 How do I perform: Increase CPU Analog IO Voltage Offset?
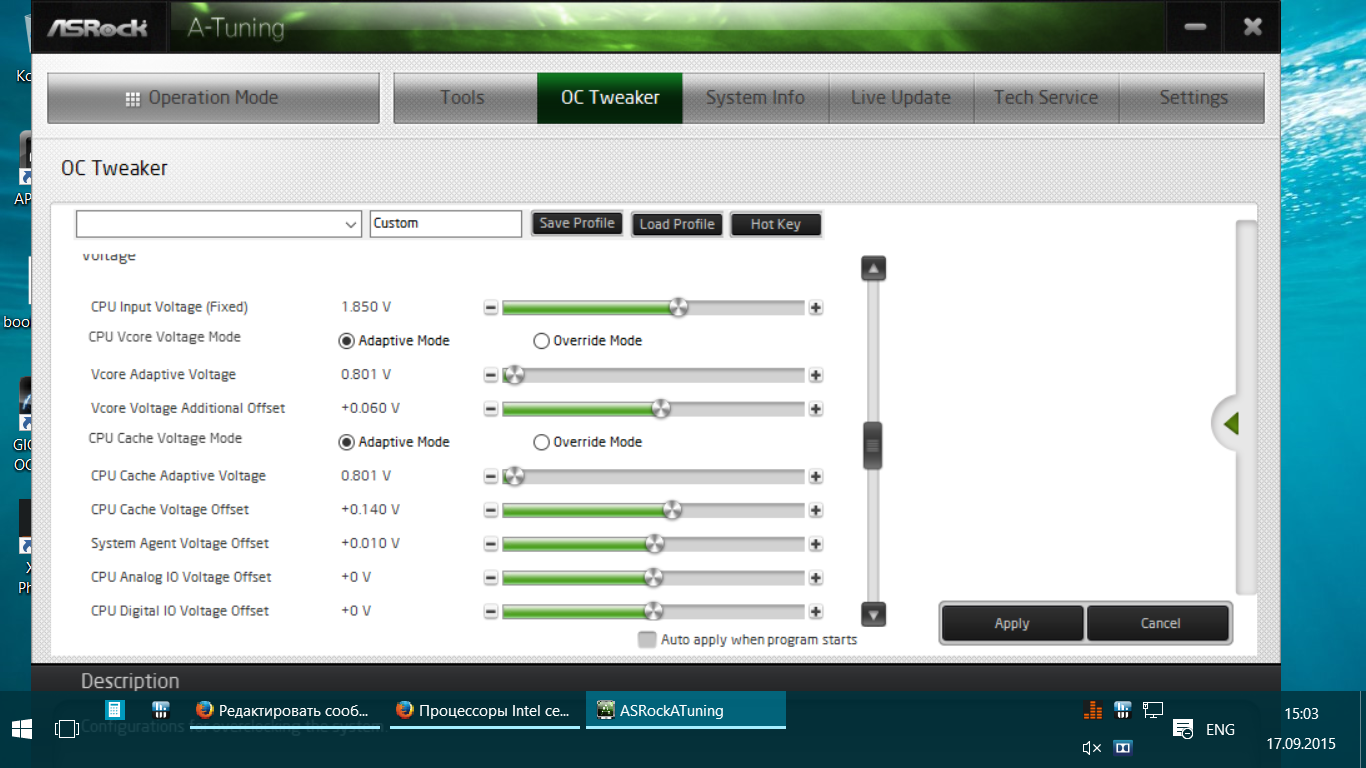816,578
